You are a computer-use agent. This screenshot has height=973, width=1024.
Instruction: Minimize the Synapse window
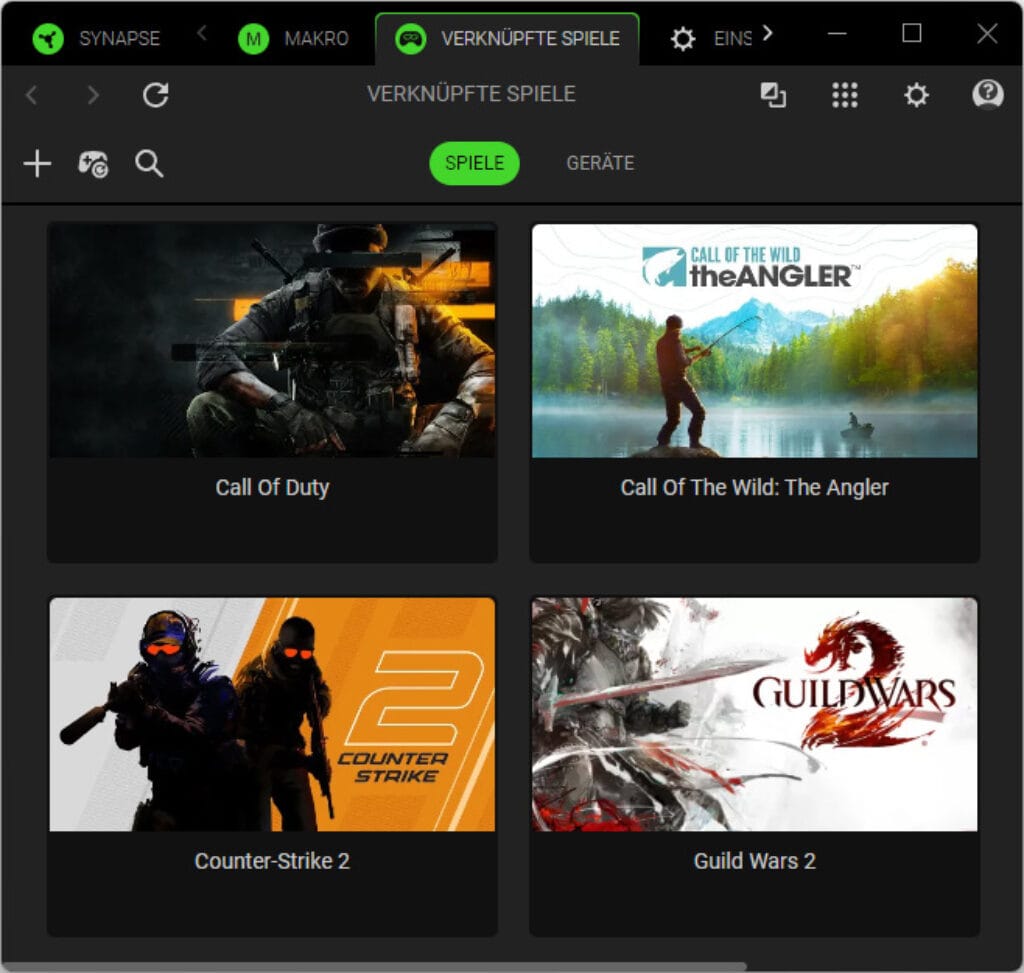point(837,33)
